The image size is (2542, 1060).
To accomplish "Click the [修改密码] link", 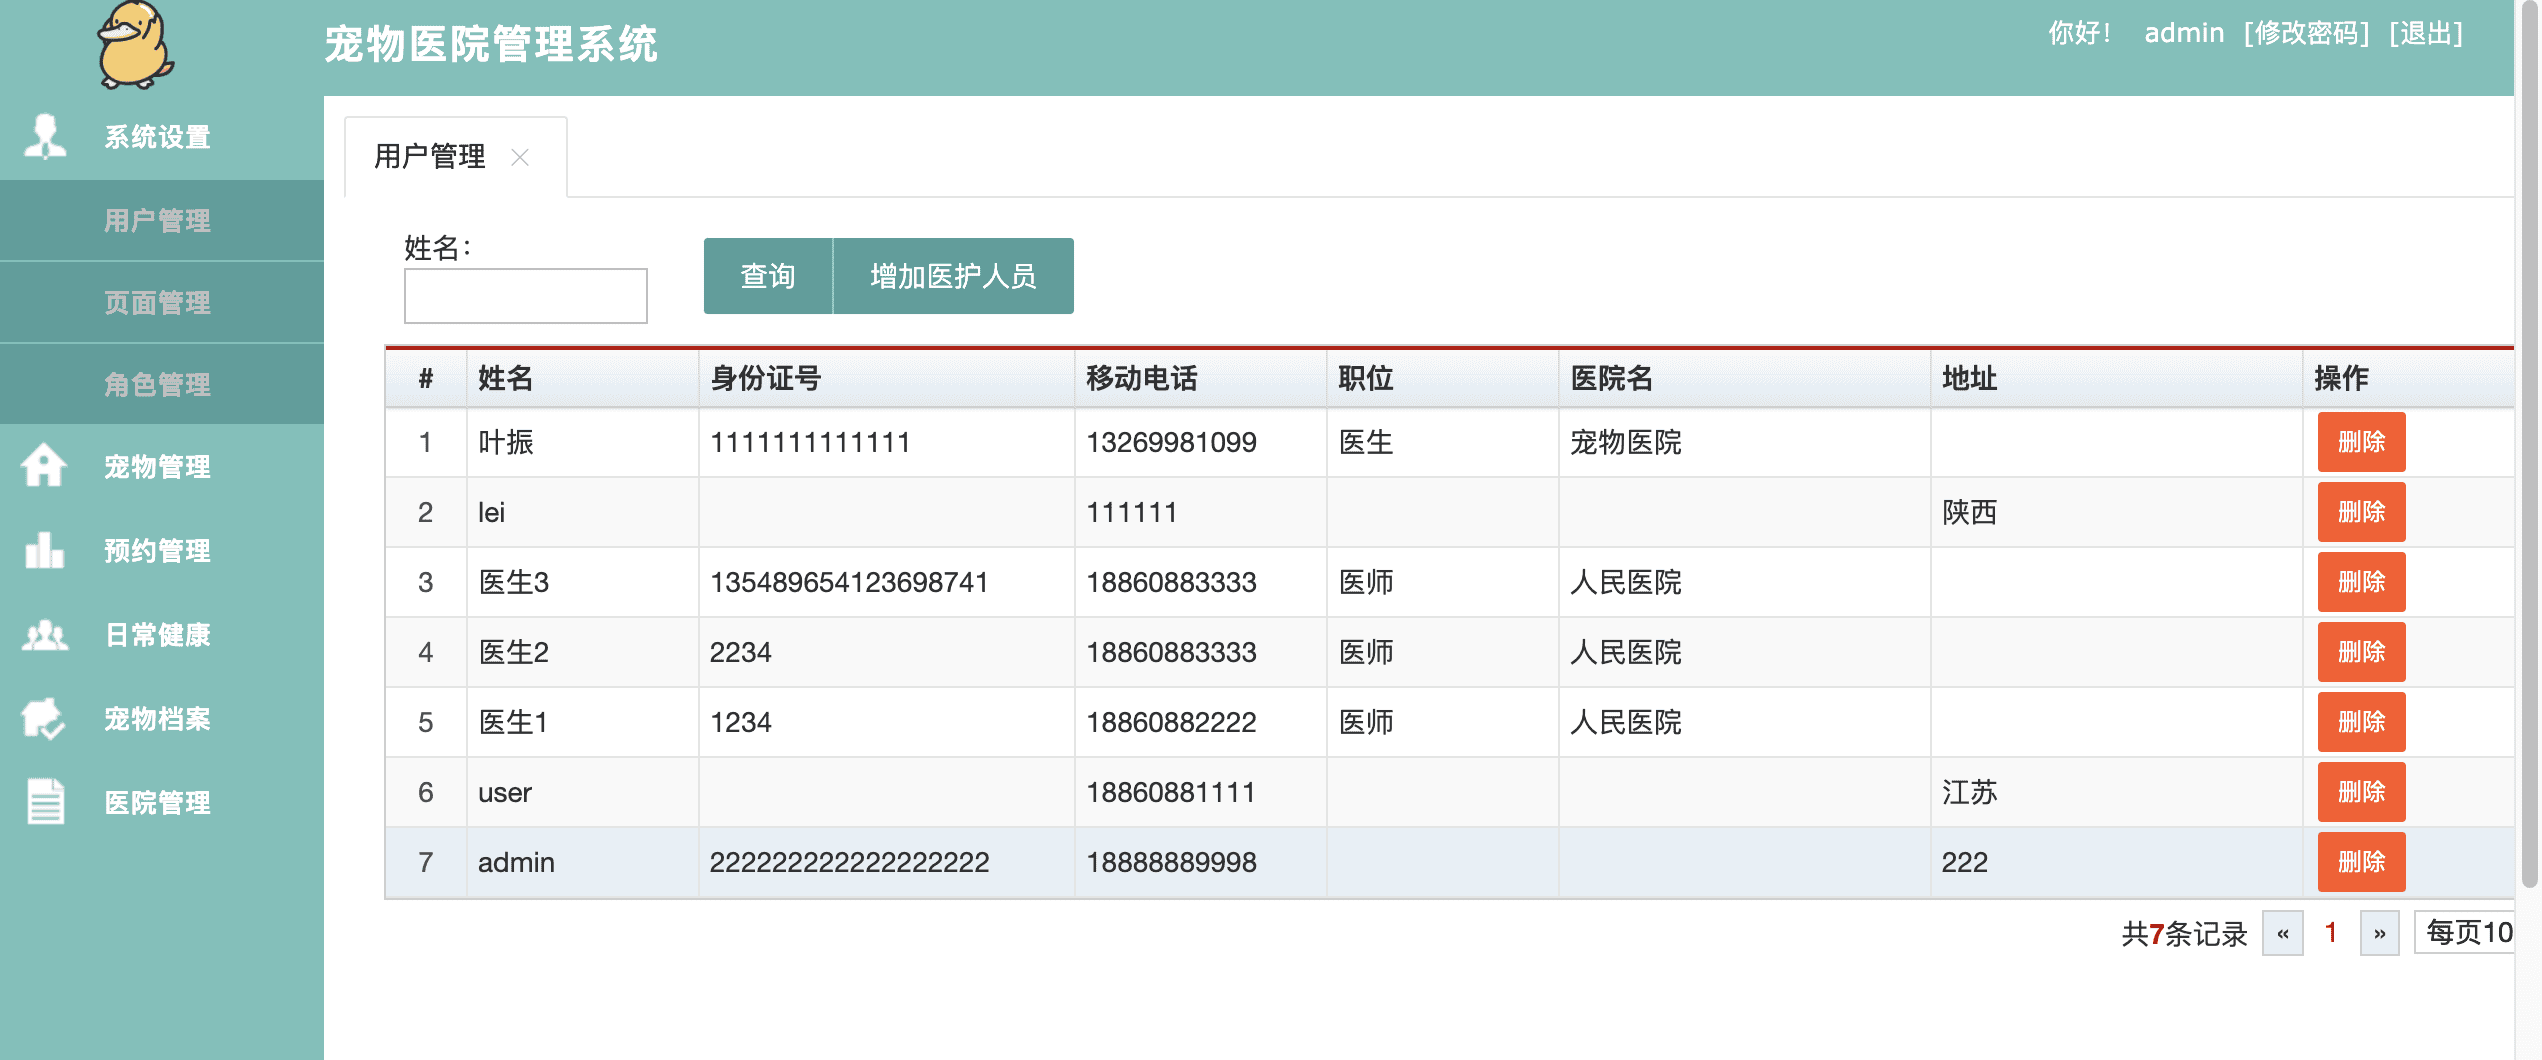I will pyautogui.click(x=2307, y=33).
